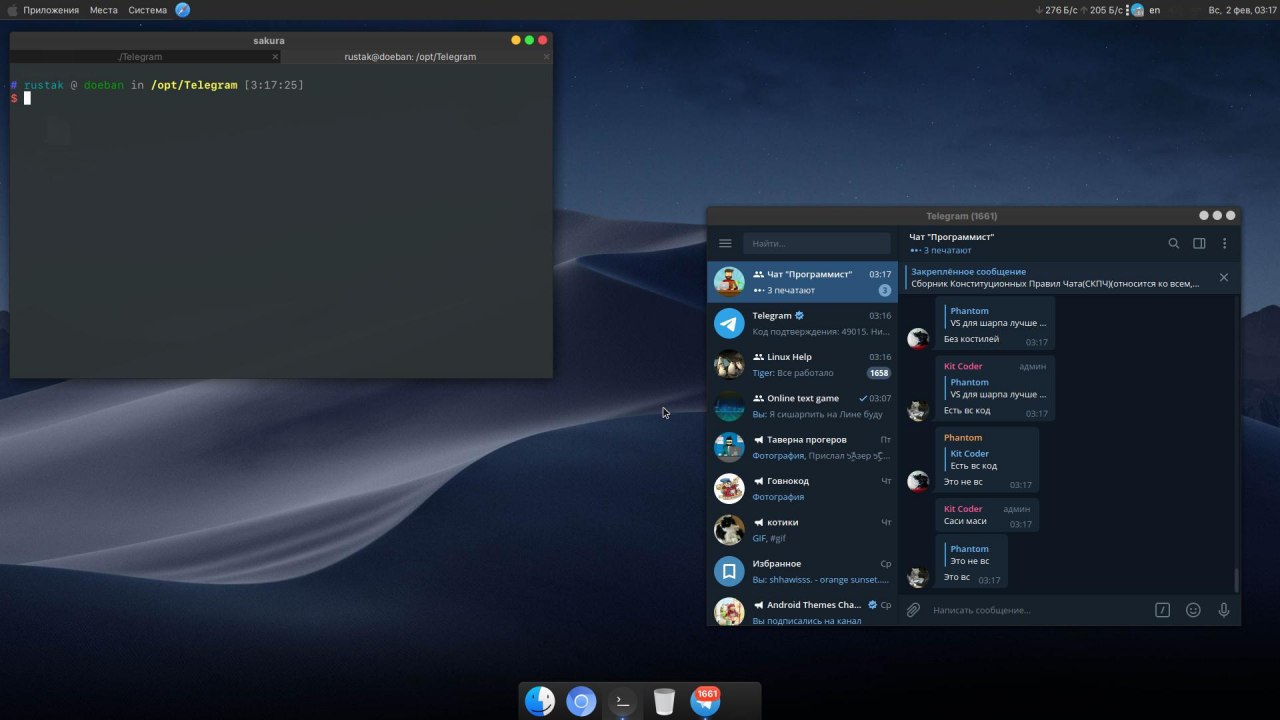
Task: Open the Говнокод channel
Action: click(802, 489)
